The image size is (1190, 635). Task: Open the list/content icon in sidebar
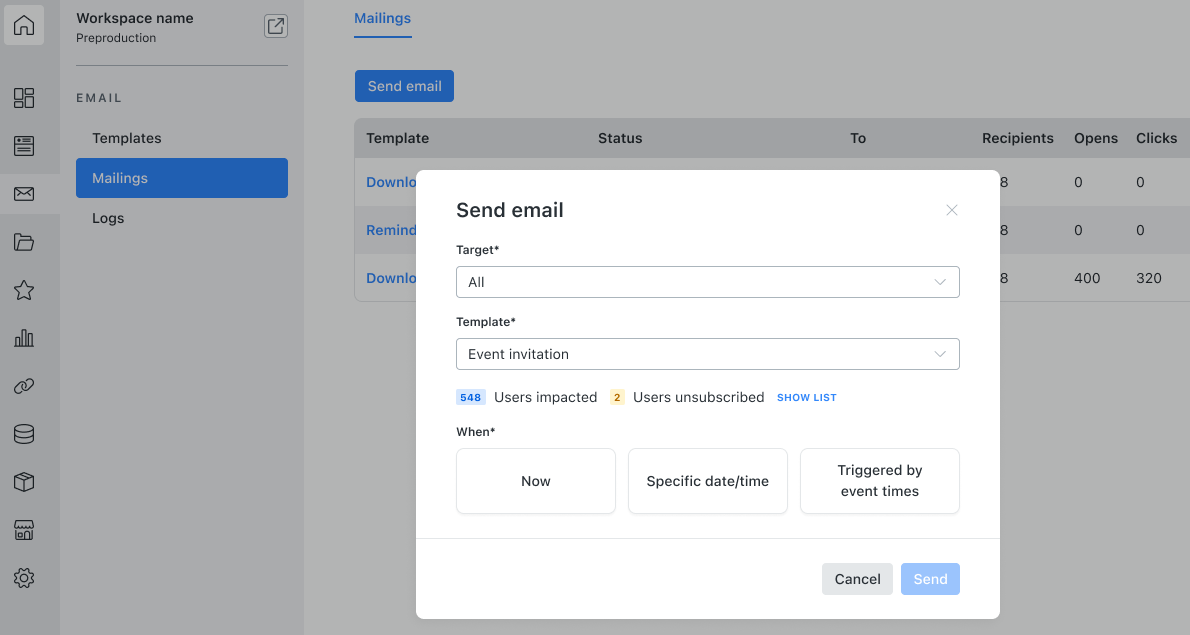[24, 146]
